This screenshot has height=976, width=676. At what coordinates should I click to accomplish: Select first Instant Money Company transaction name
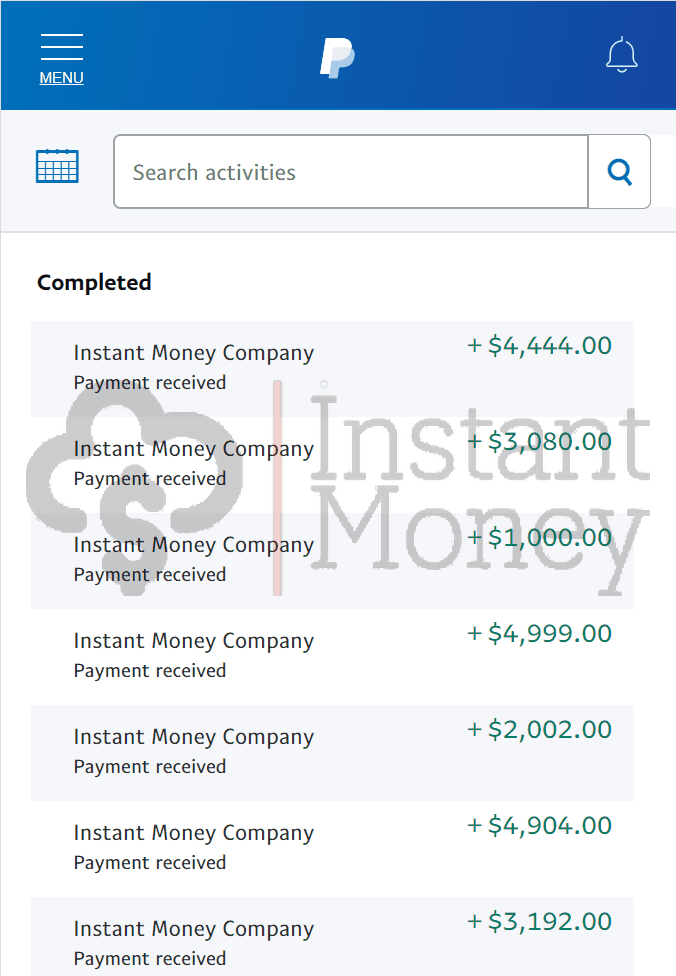[x=194, y=353]
